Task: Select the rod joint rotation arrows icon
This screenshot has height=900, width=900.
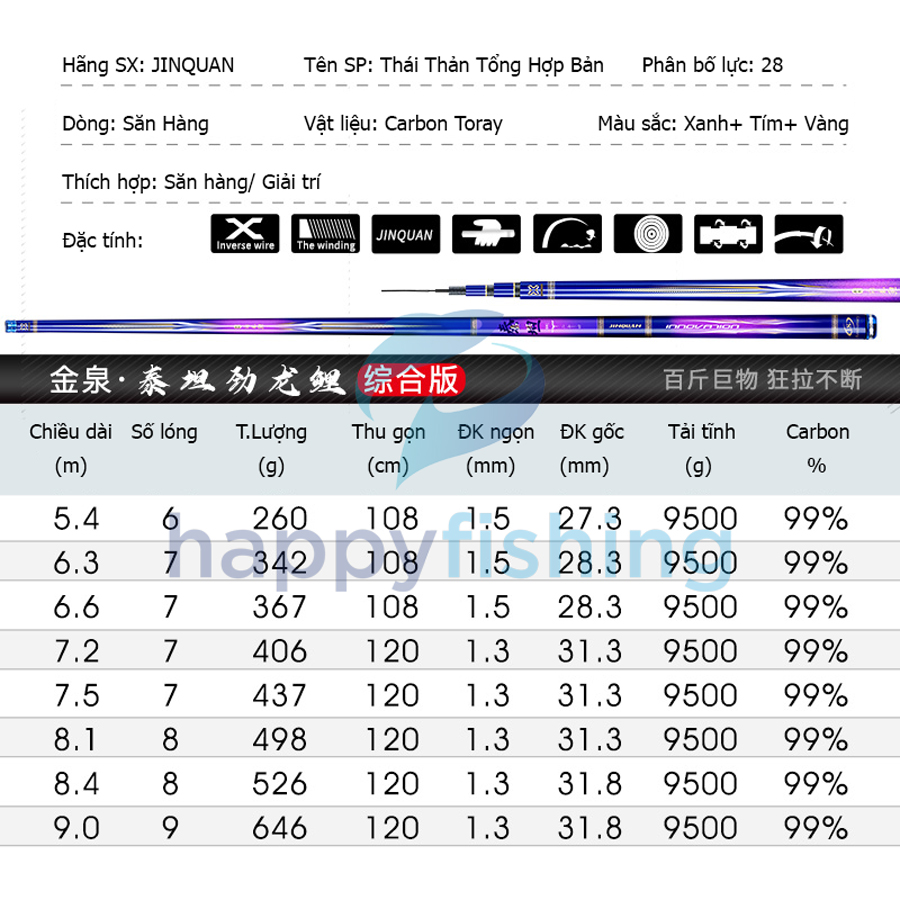Action: coord(728,234)
